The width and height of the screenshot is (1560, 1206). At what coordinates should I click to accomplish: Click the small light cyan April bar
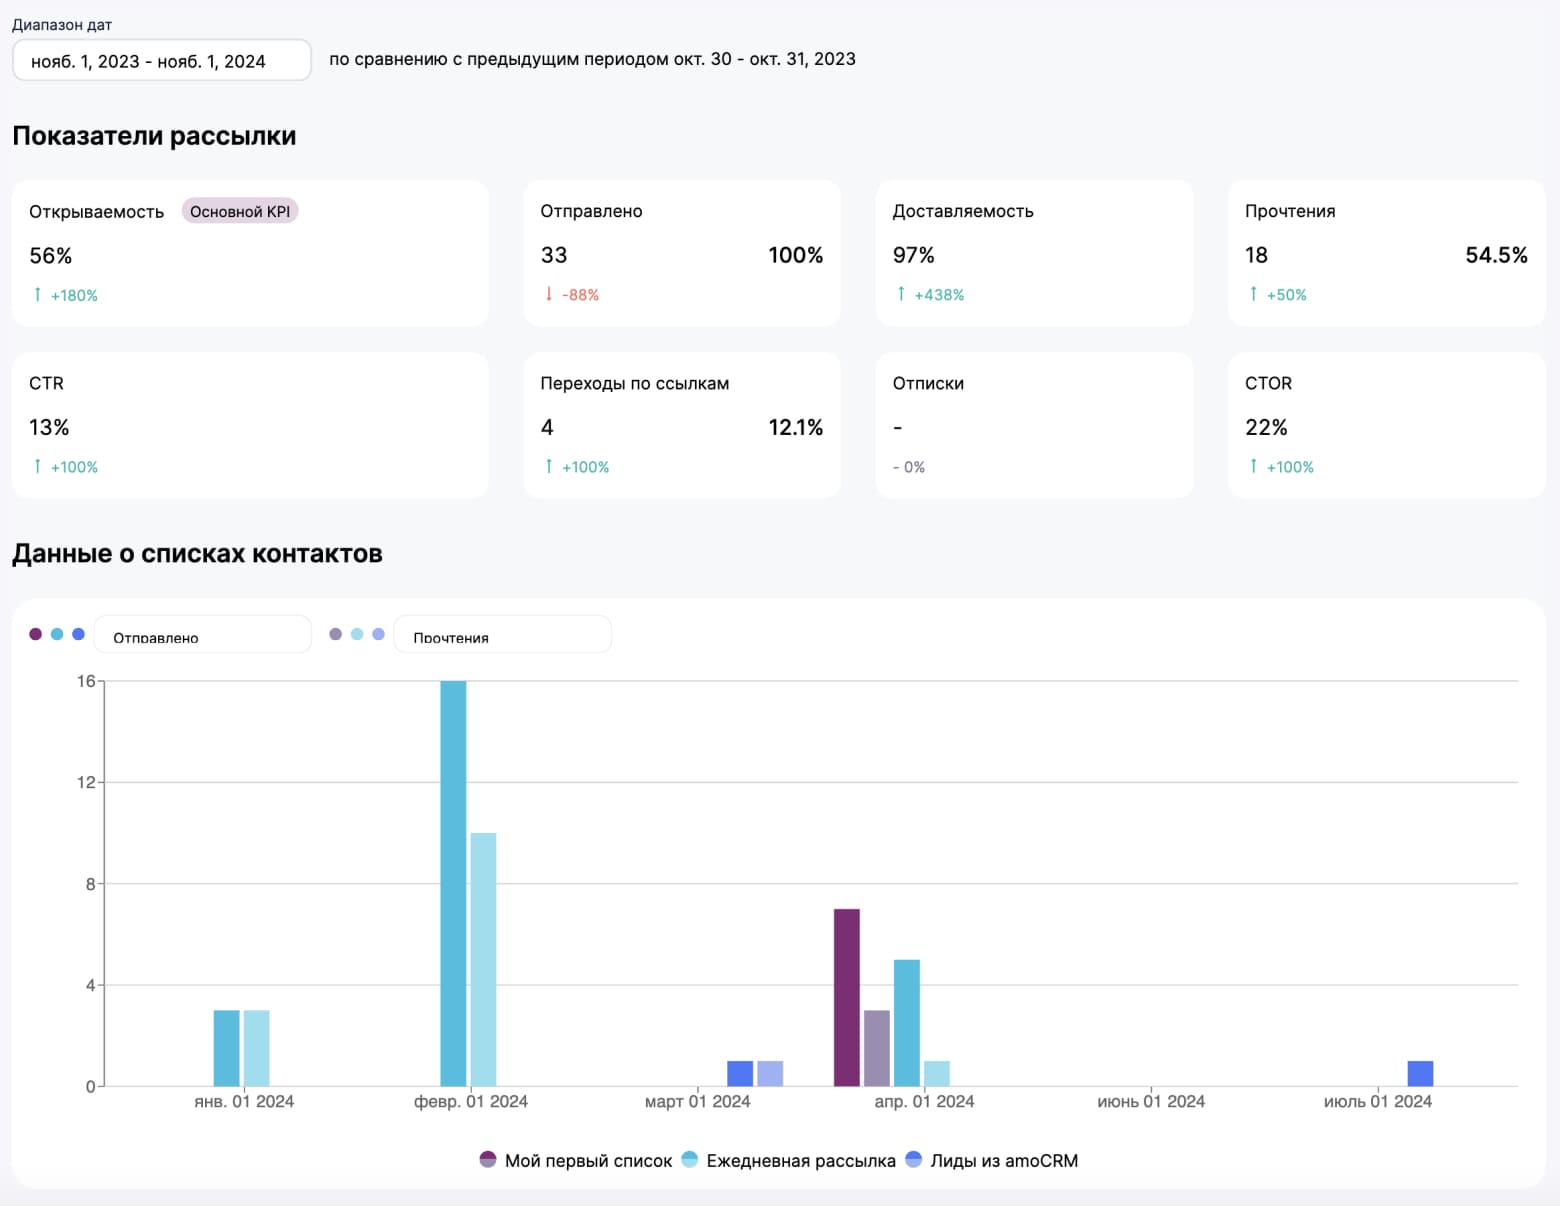click(936, 1073)
